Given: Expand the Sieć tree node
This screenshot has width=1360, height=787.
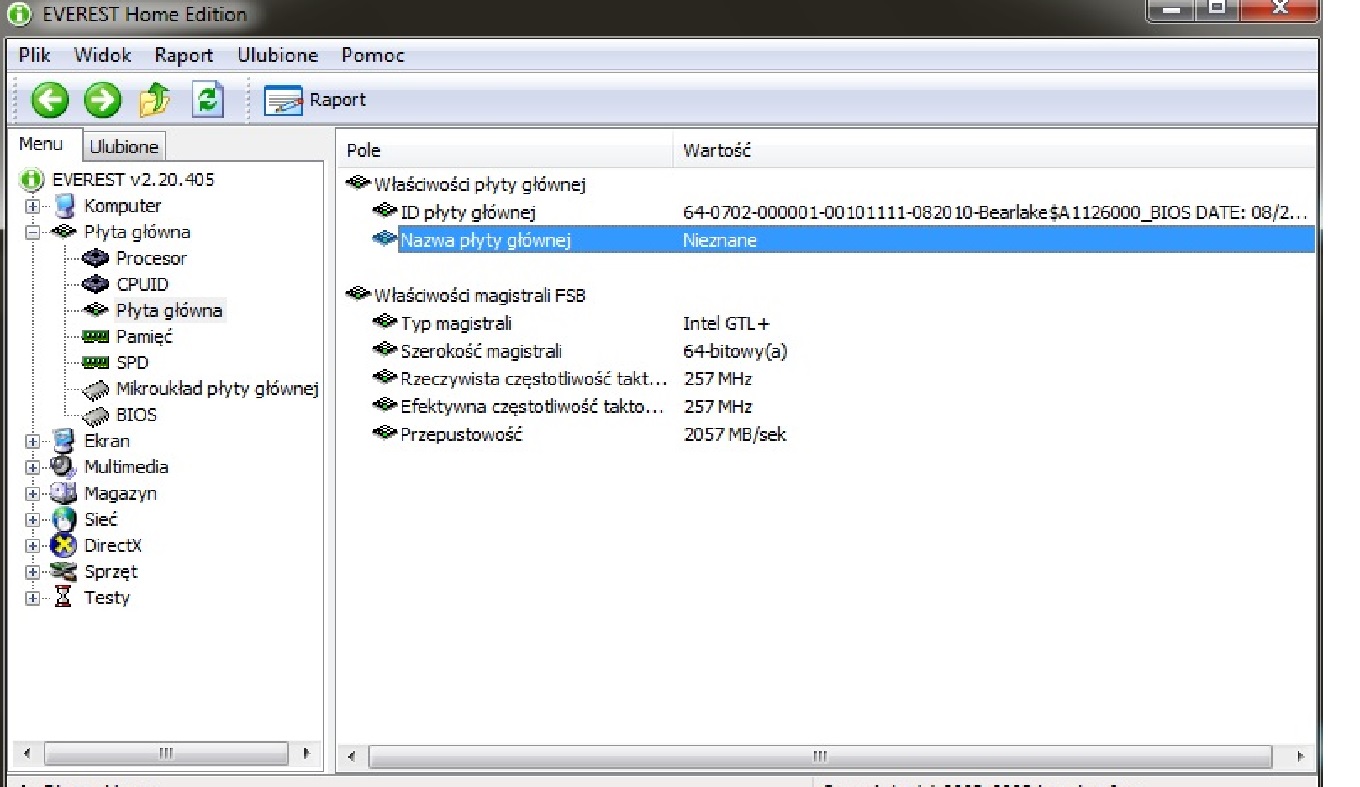Looking at the screenshot, I should tap(33, 520).
